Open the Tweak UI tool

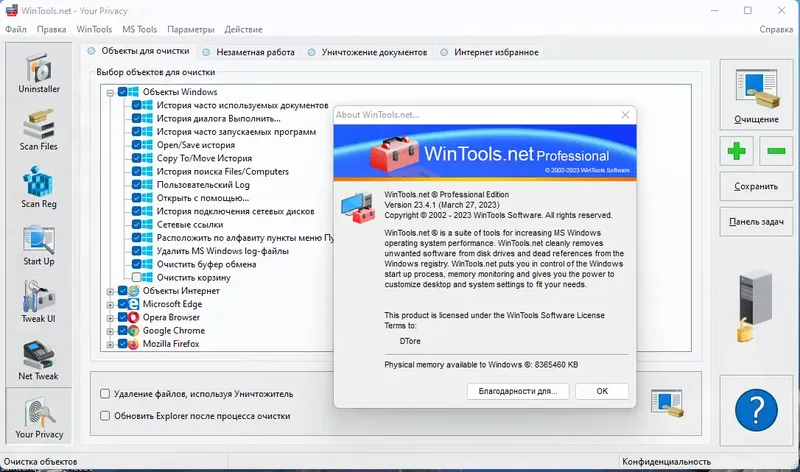point(39,302)
